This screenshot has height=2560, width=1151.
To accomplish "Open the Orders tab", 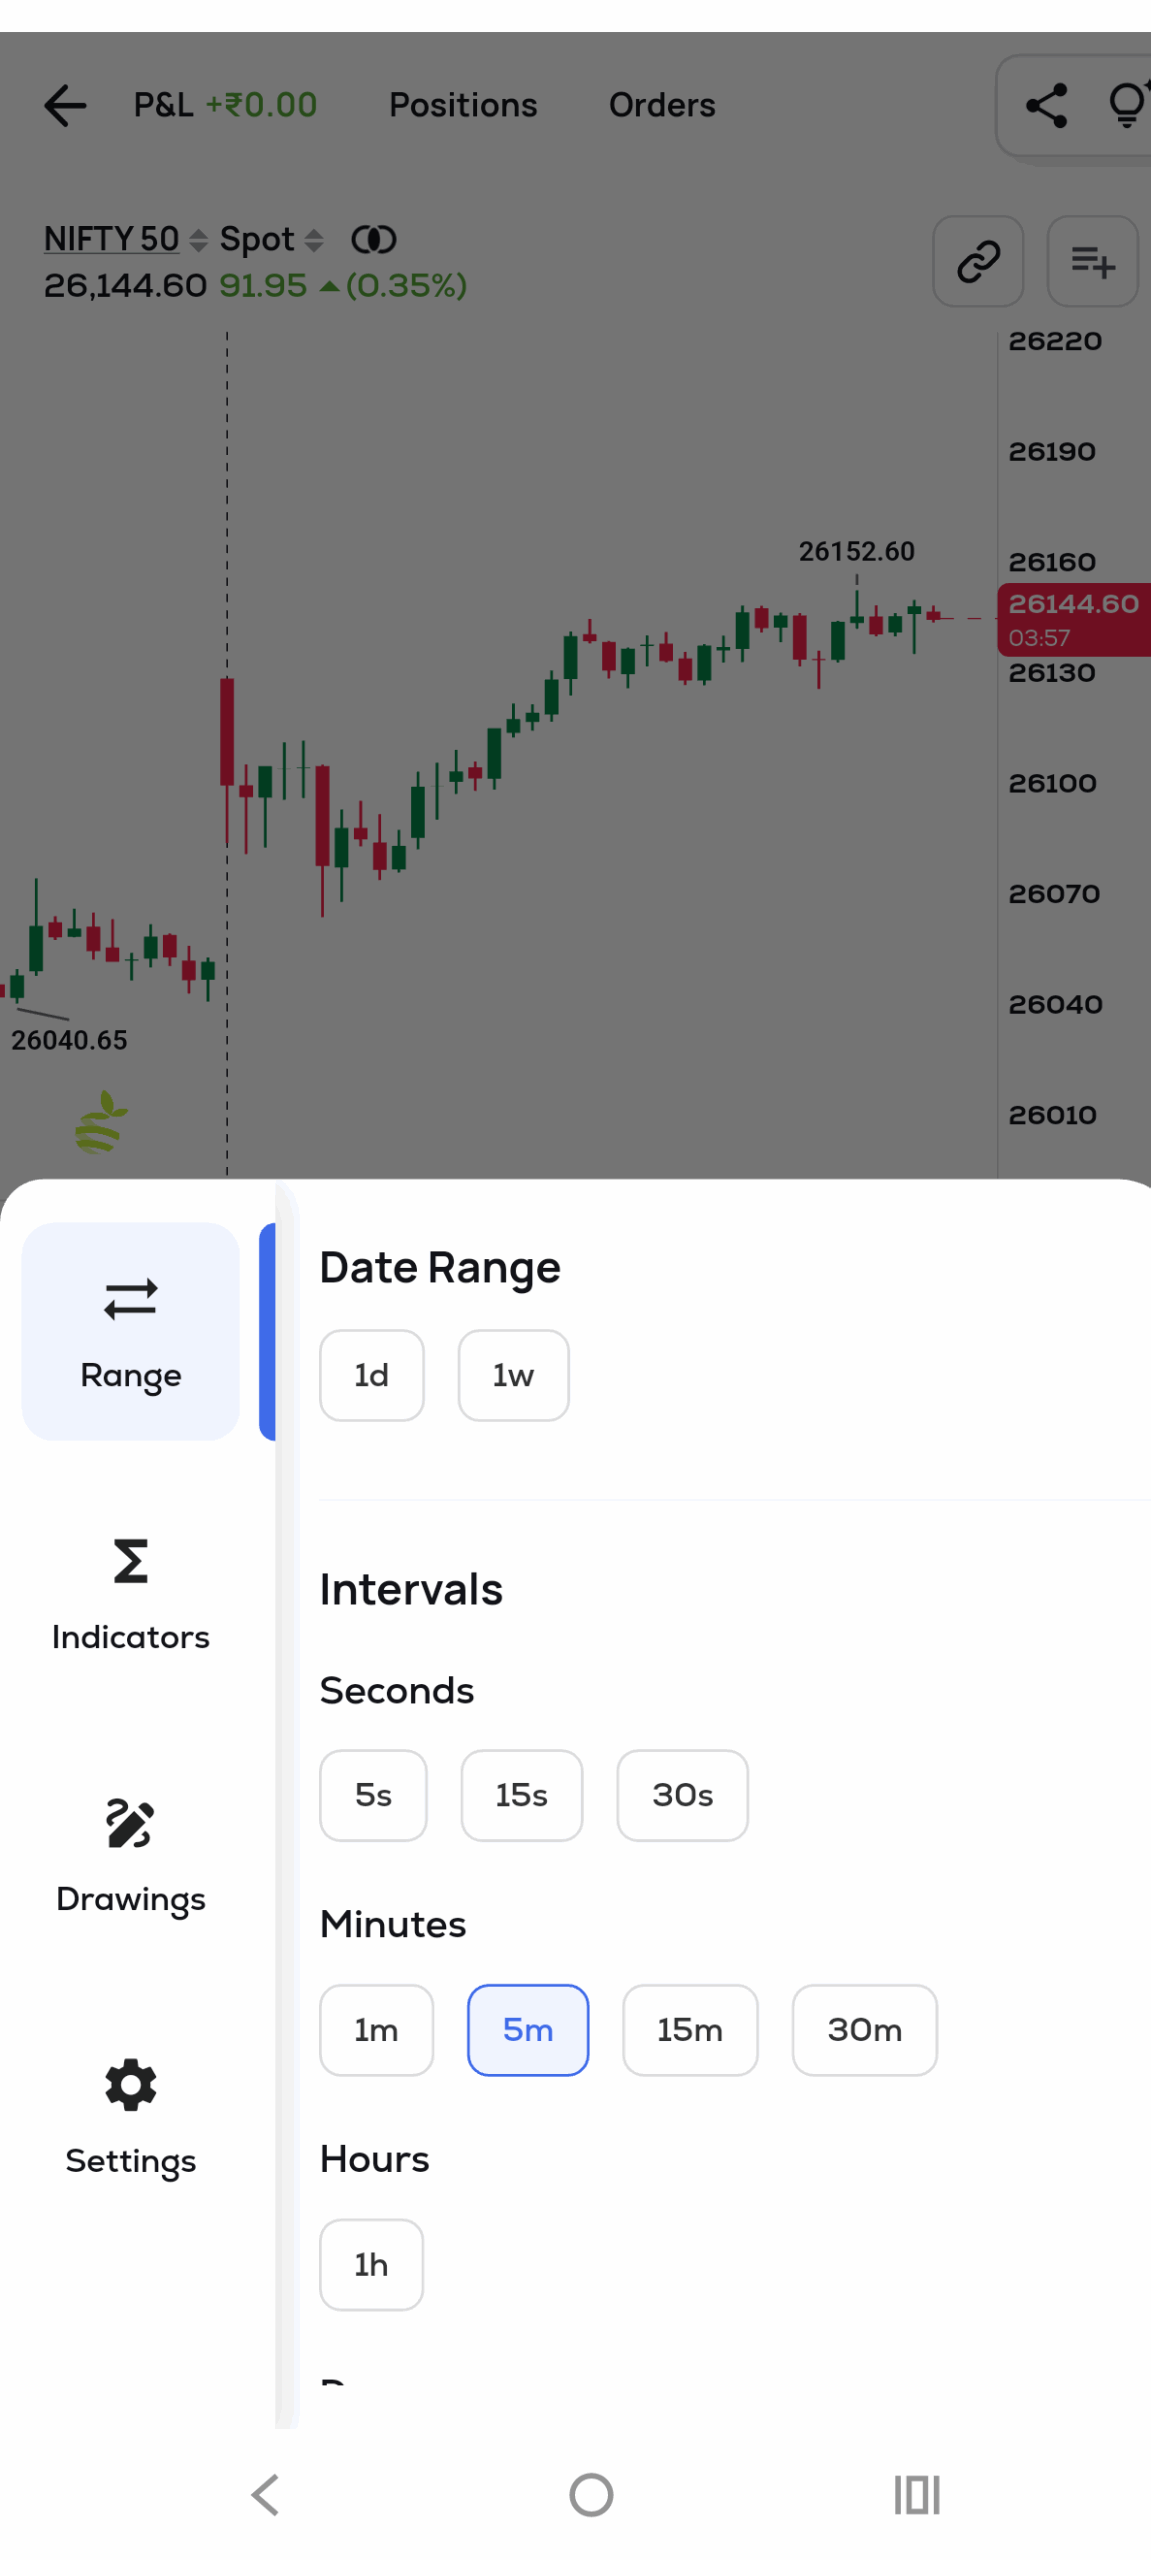I will click(x=662, y=105).
